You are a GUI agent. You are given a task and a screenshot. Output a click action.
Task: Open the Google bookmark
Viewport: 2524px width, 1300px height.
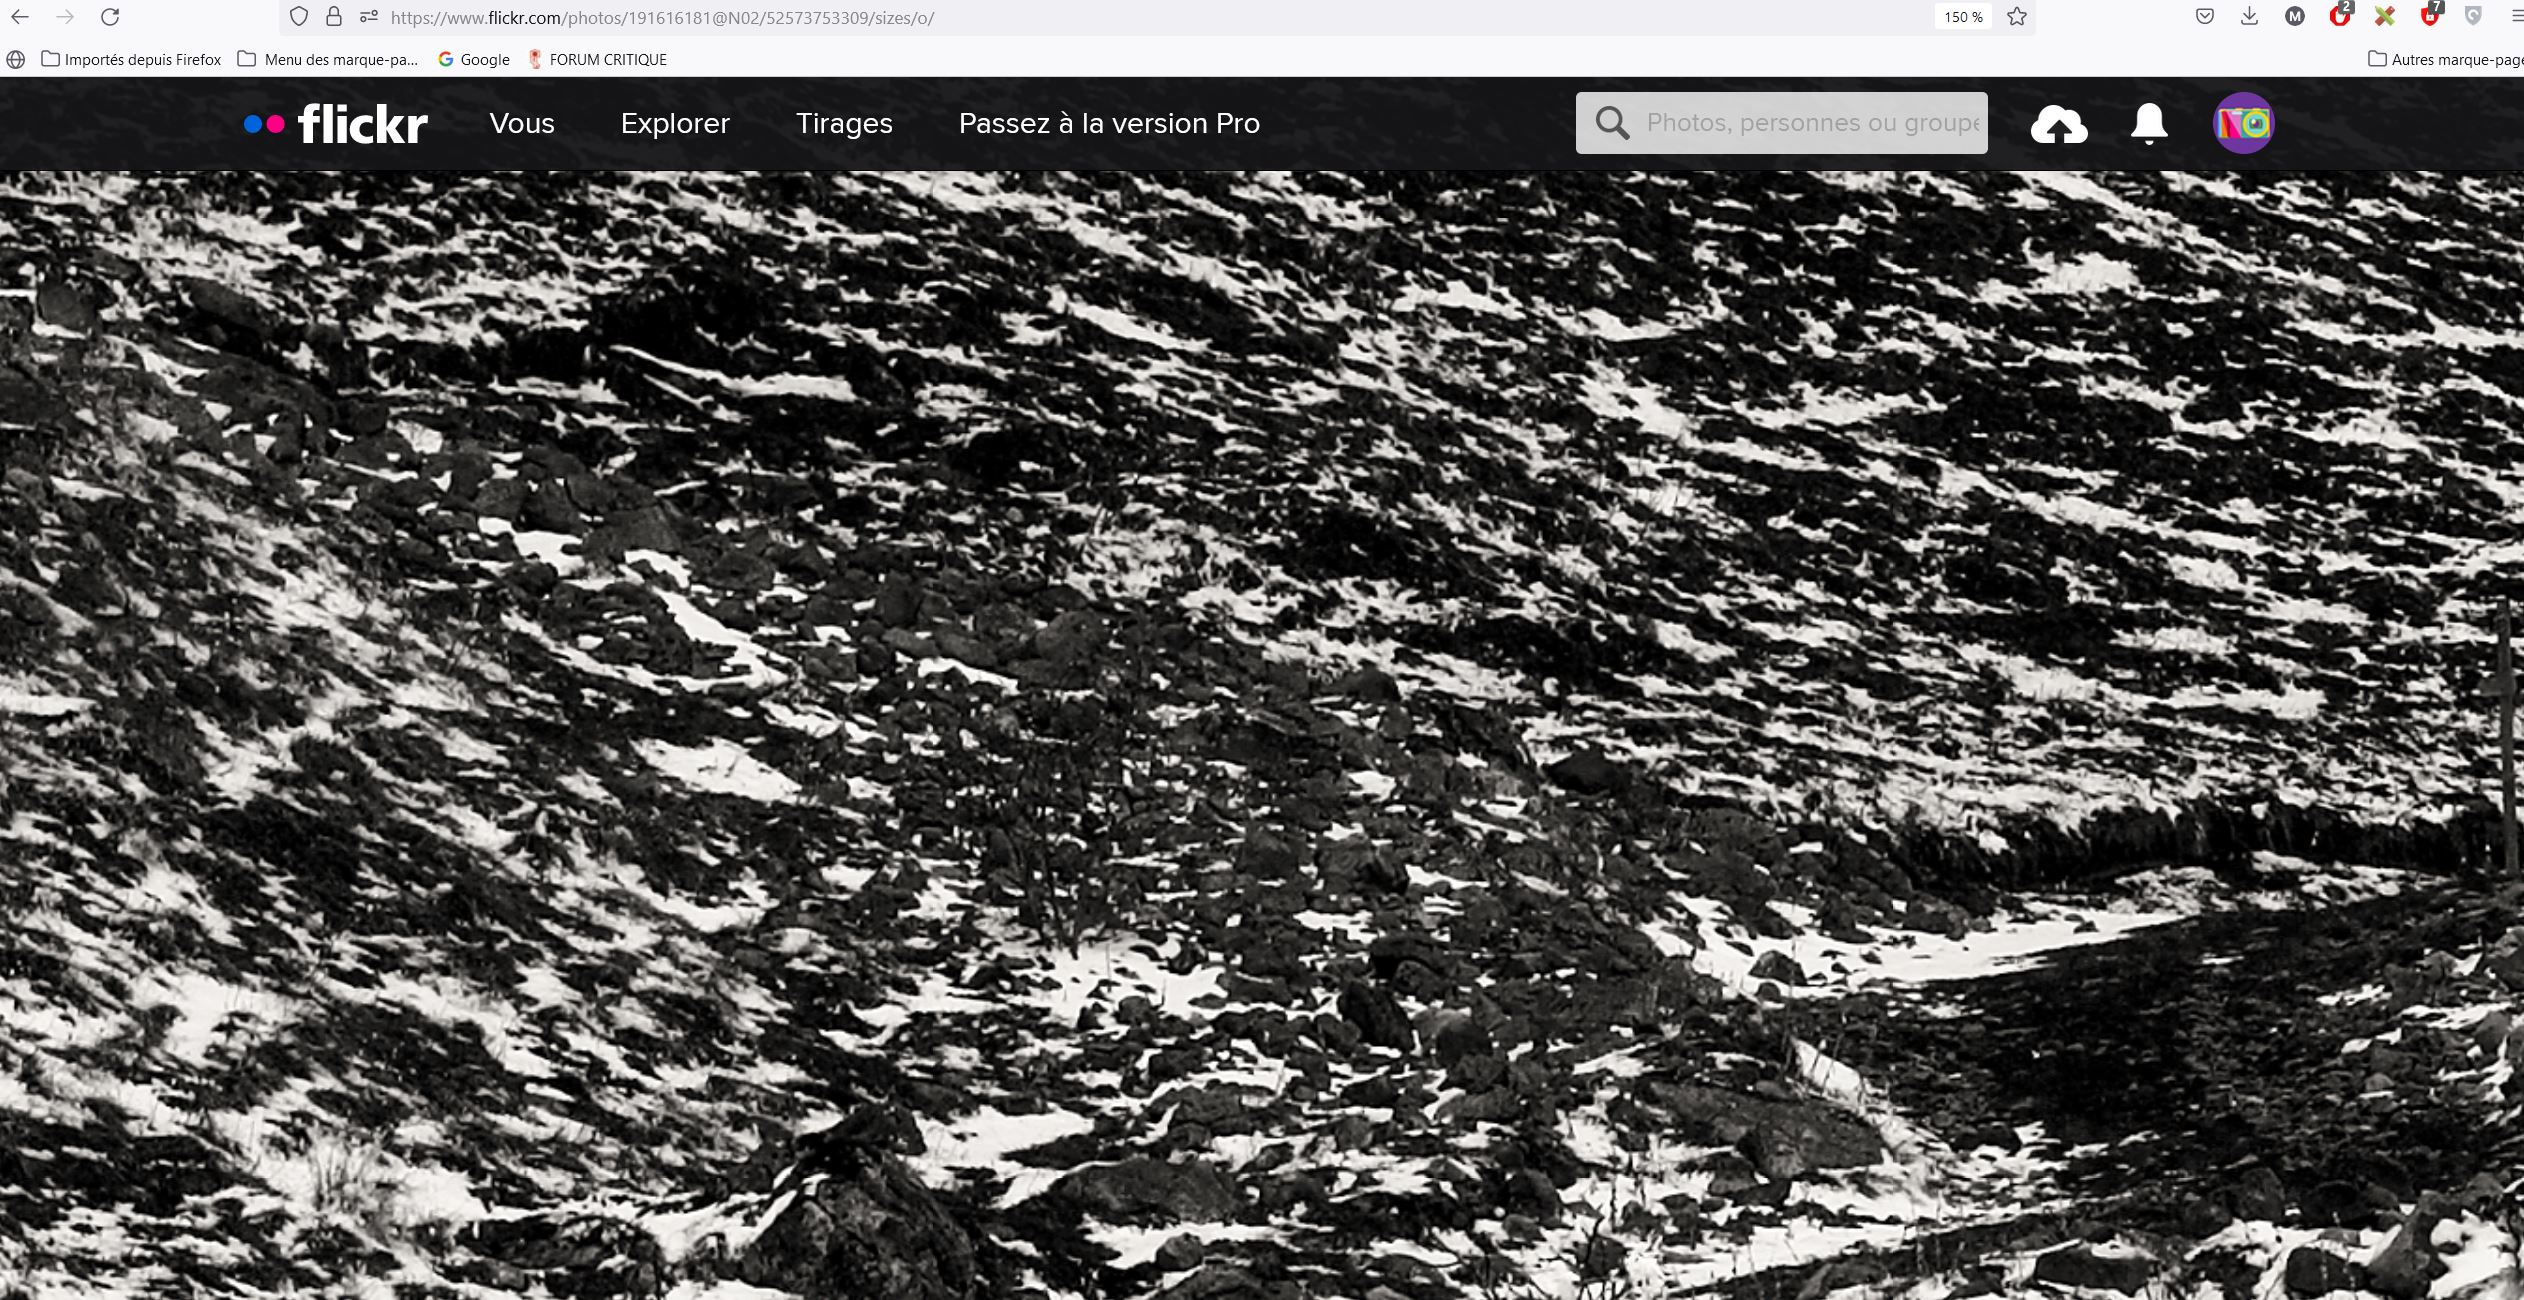point(474,60)
